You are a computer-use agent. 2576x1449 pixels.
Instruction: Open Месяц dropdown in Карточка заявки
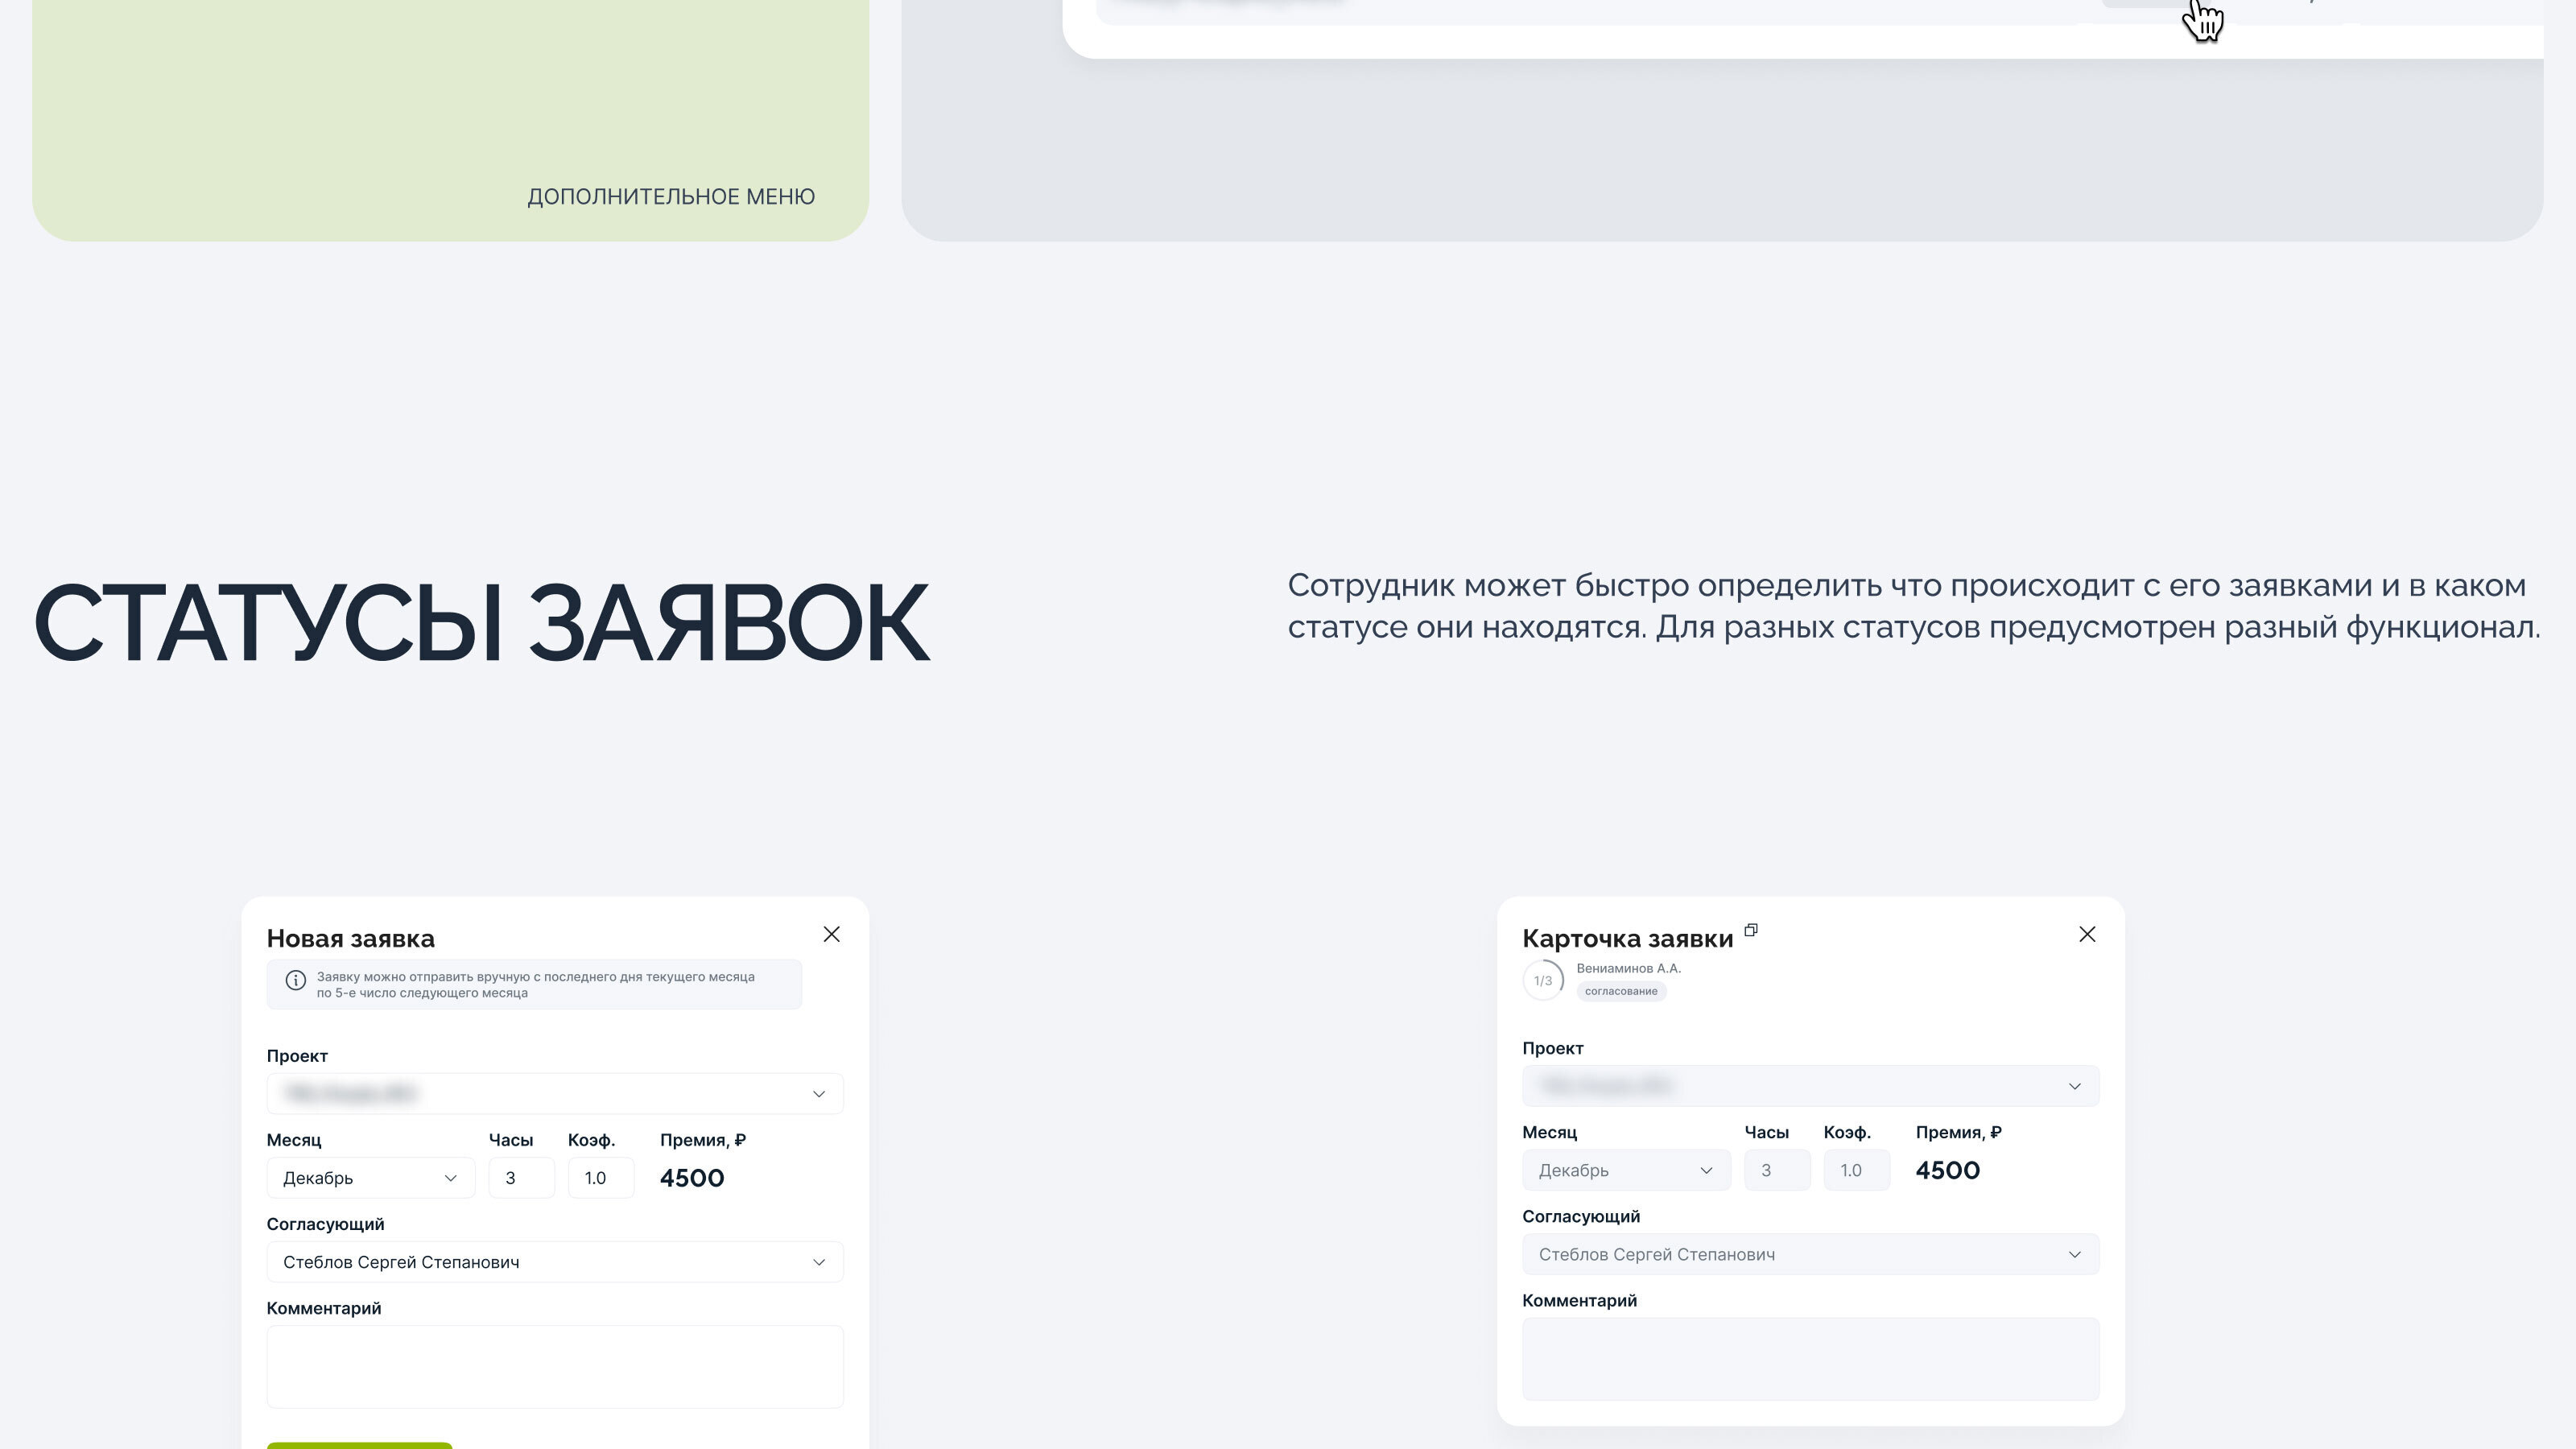1626,1170
